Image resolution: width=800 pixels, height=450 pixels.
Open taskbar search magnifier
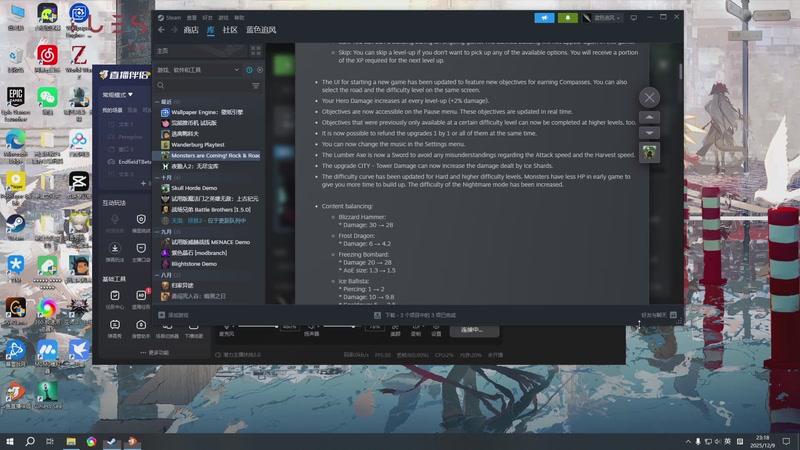point(30,441)
